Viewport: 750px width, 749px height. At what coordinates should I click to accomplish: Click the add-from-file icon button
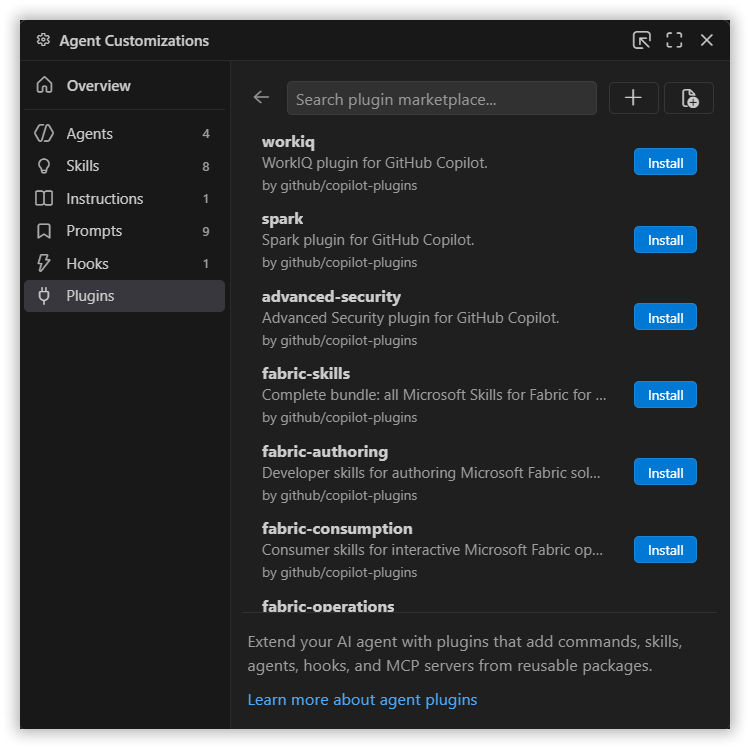pos(689,98)
